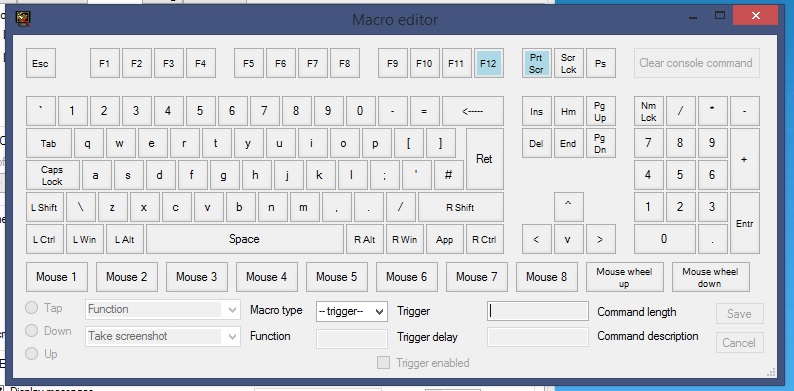This screenshot has height=391, width=794.
Task: Click the Cancel button
Action: click(739, 343)
